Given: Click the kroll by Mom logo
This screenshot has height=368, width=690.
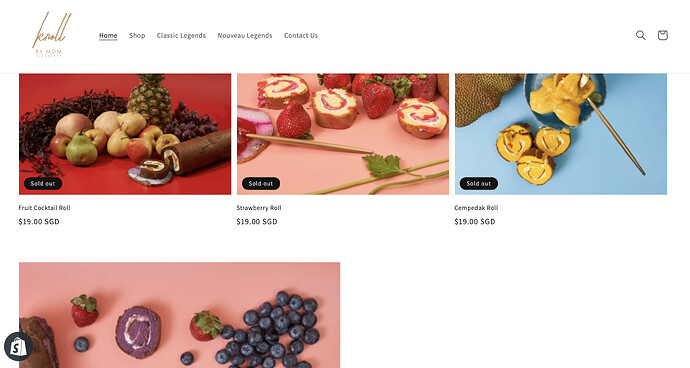Looking at the screenshot, I should click(51, 35).
